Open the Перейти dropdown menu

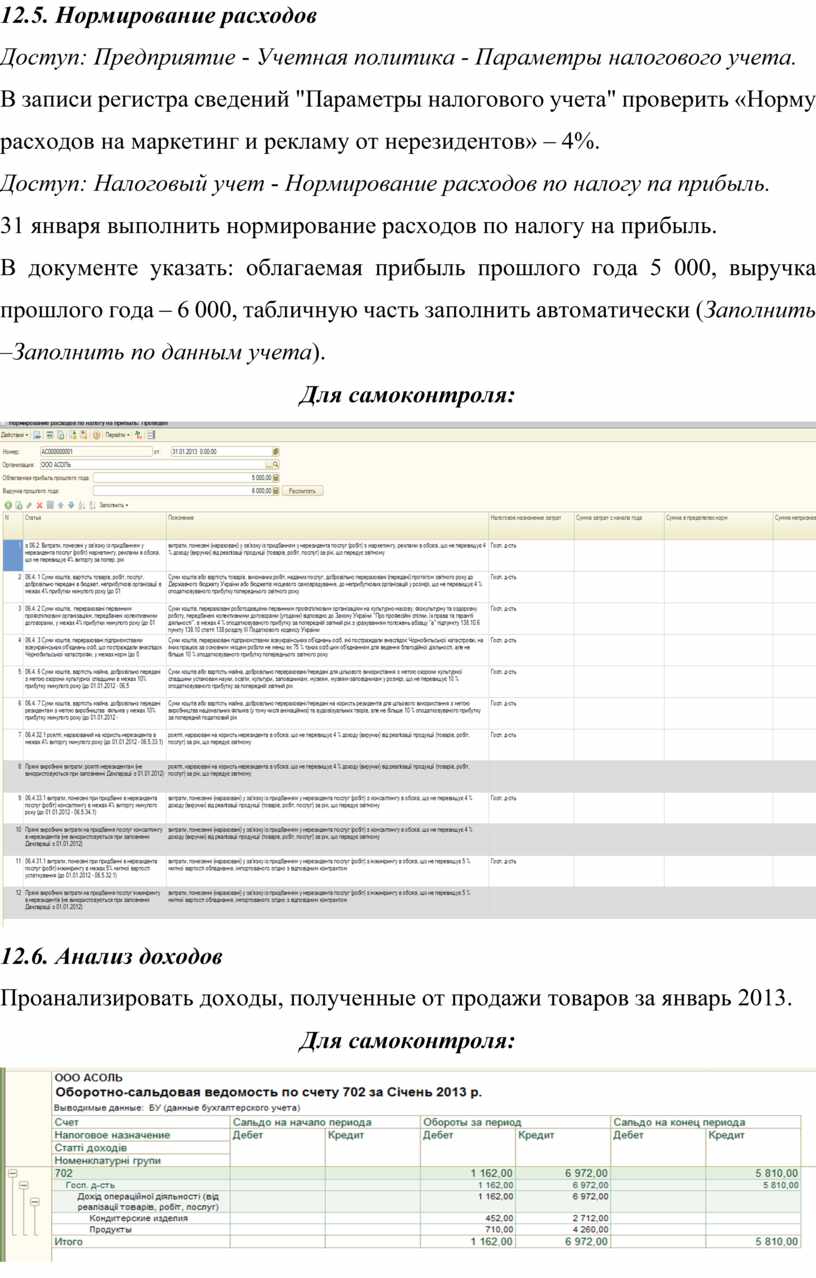[x=118, y=435]
